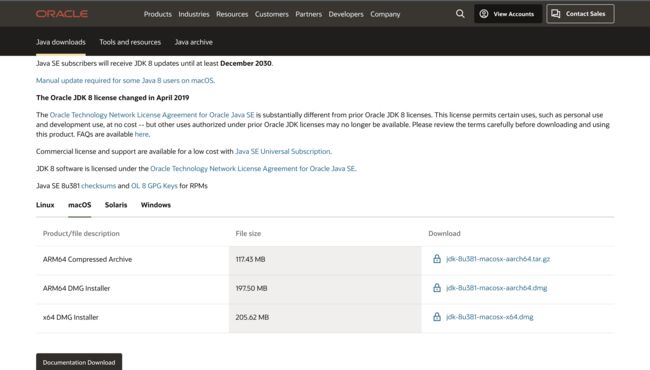Screen dimensions: 650x370
Task: Download jdk-8u381-macosx-x64.dmg file
Action: pyautogui.click(x=490, y=317)
